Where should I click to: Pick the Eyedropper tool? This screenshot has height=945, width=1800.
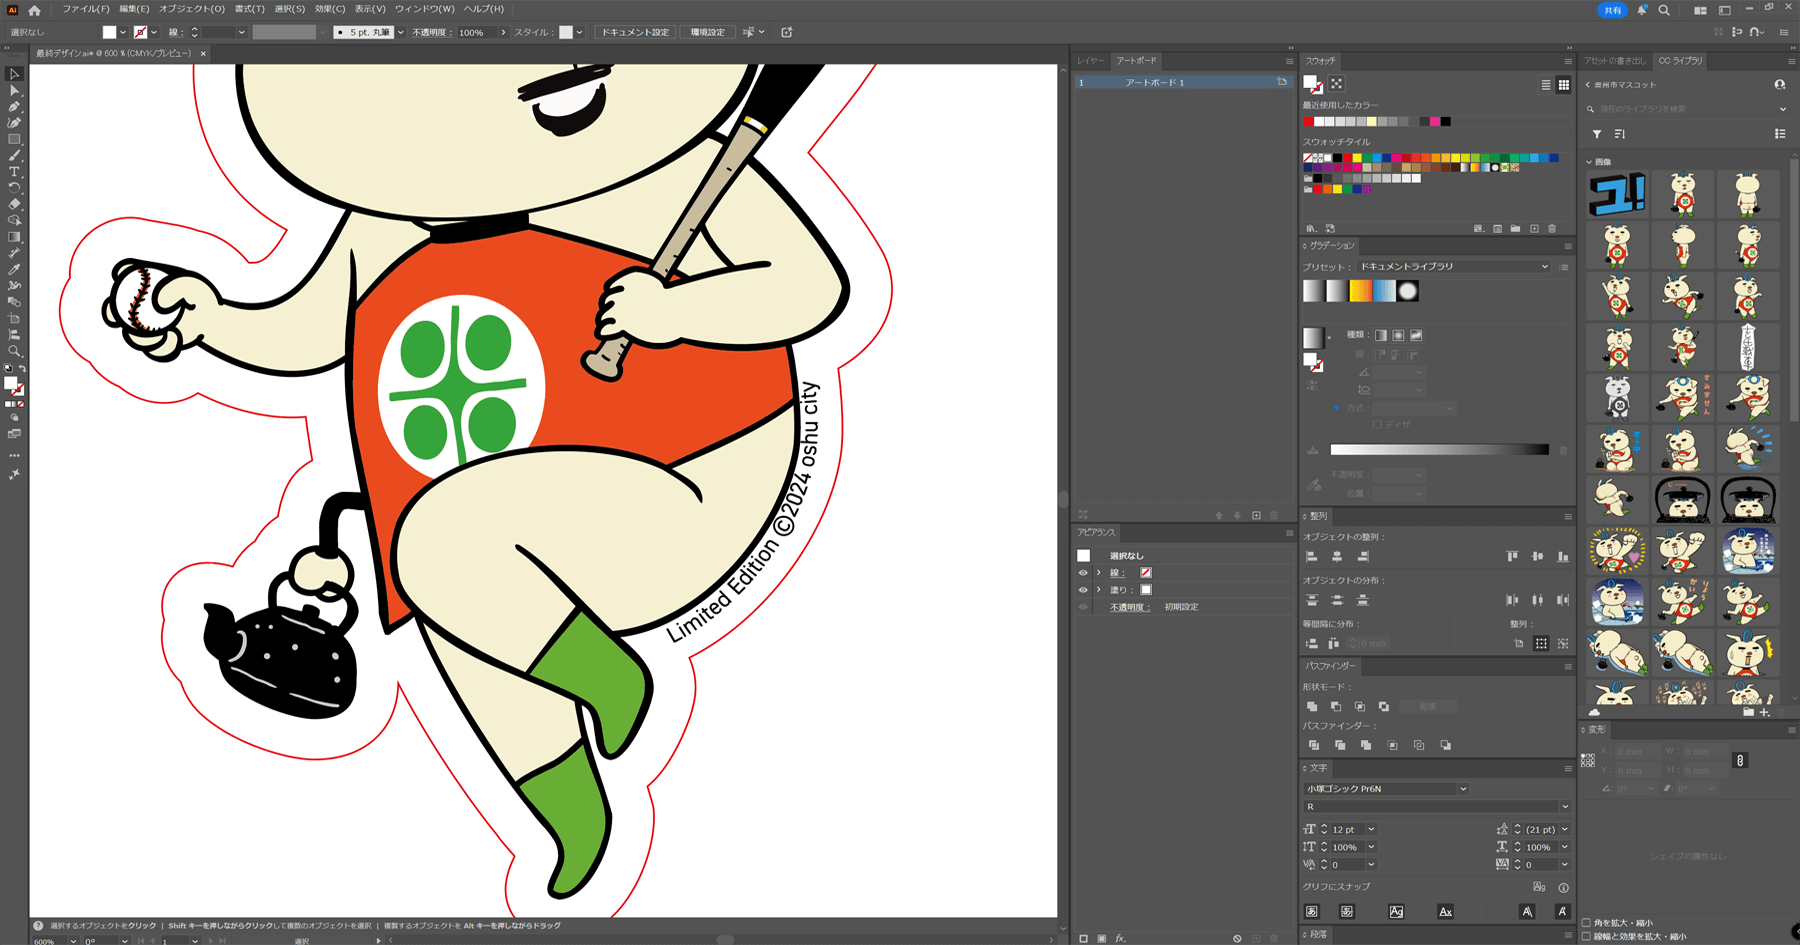[14, 269]
